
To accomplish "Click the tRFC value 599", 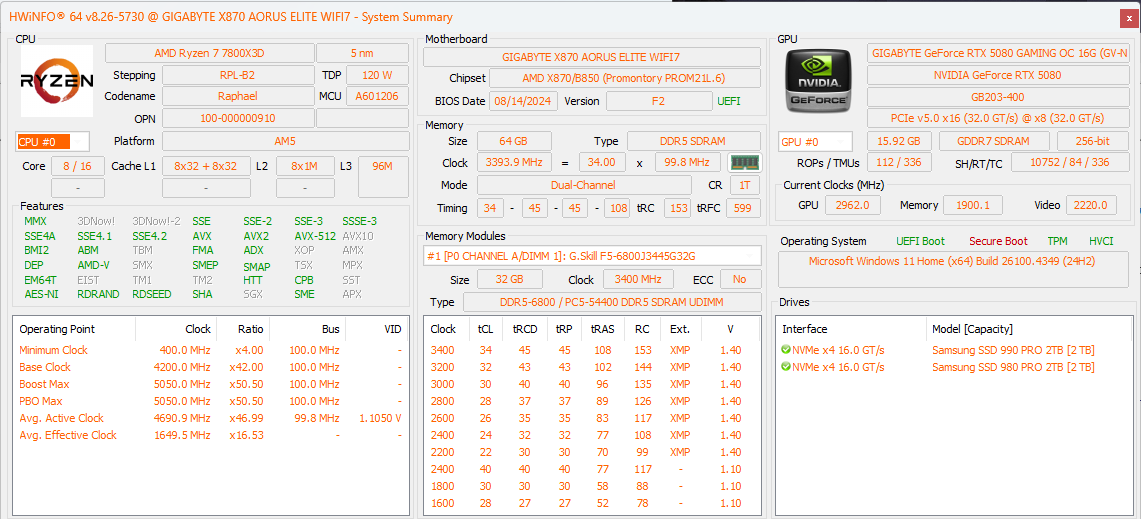I will 743,208.
